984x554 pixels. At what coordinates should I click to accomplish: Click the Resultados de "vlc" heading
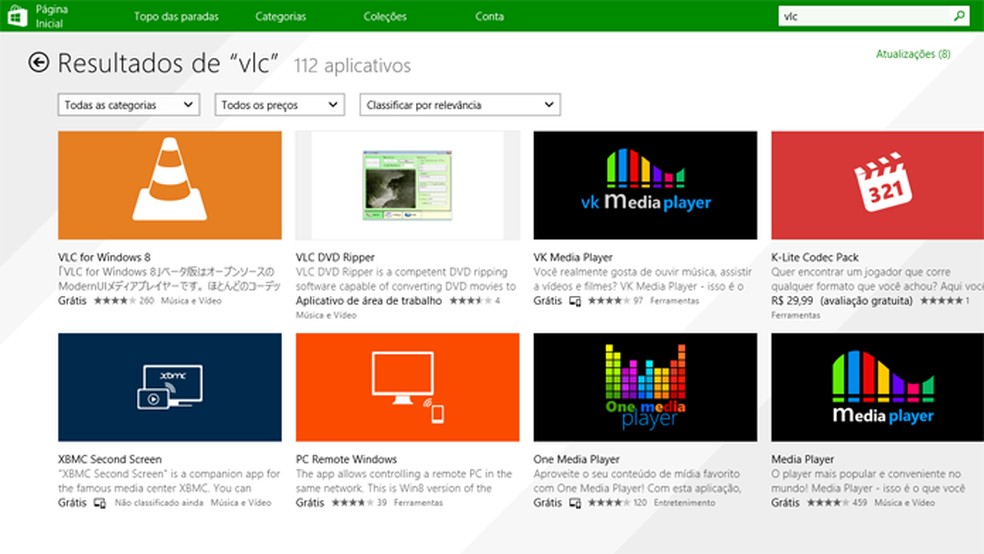point(168,63)
